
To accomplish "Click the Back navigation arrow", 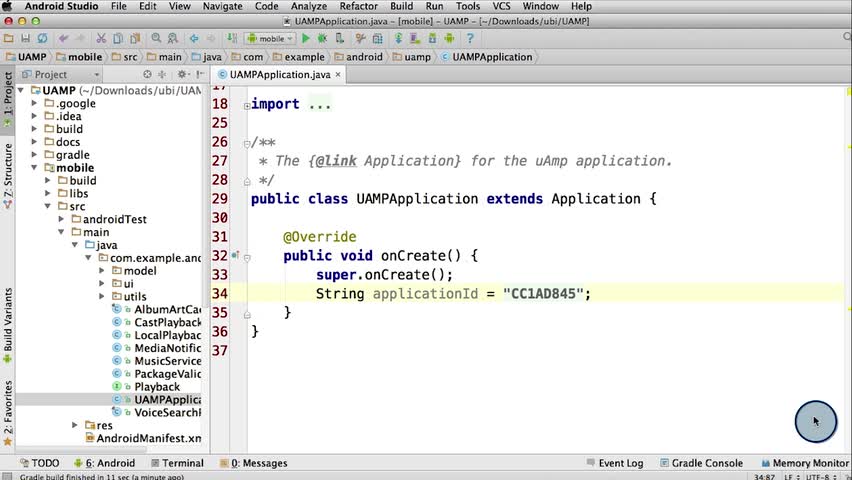I will [194, 39].
